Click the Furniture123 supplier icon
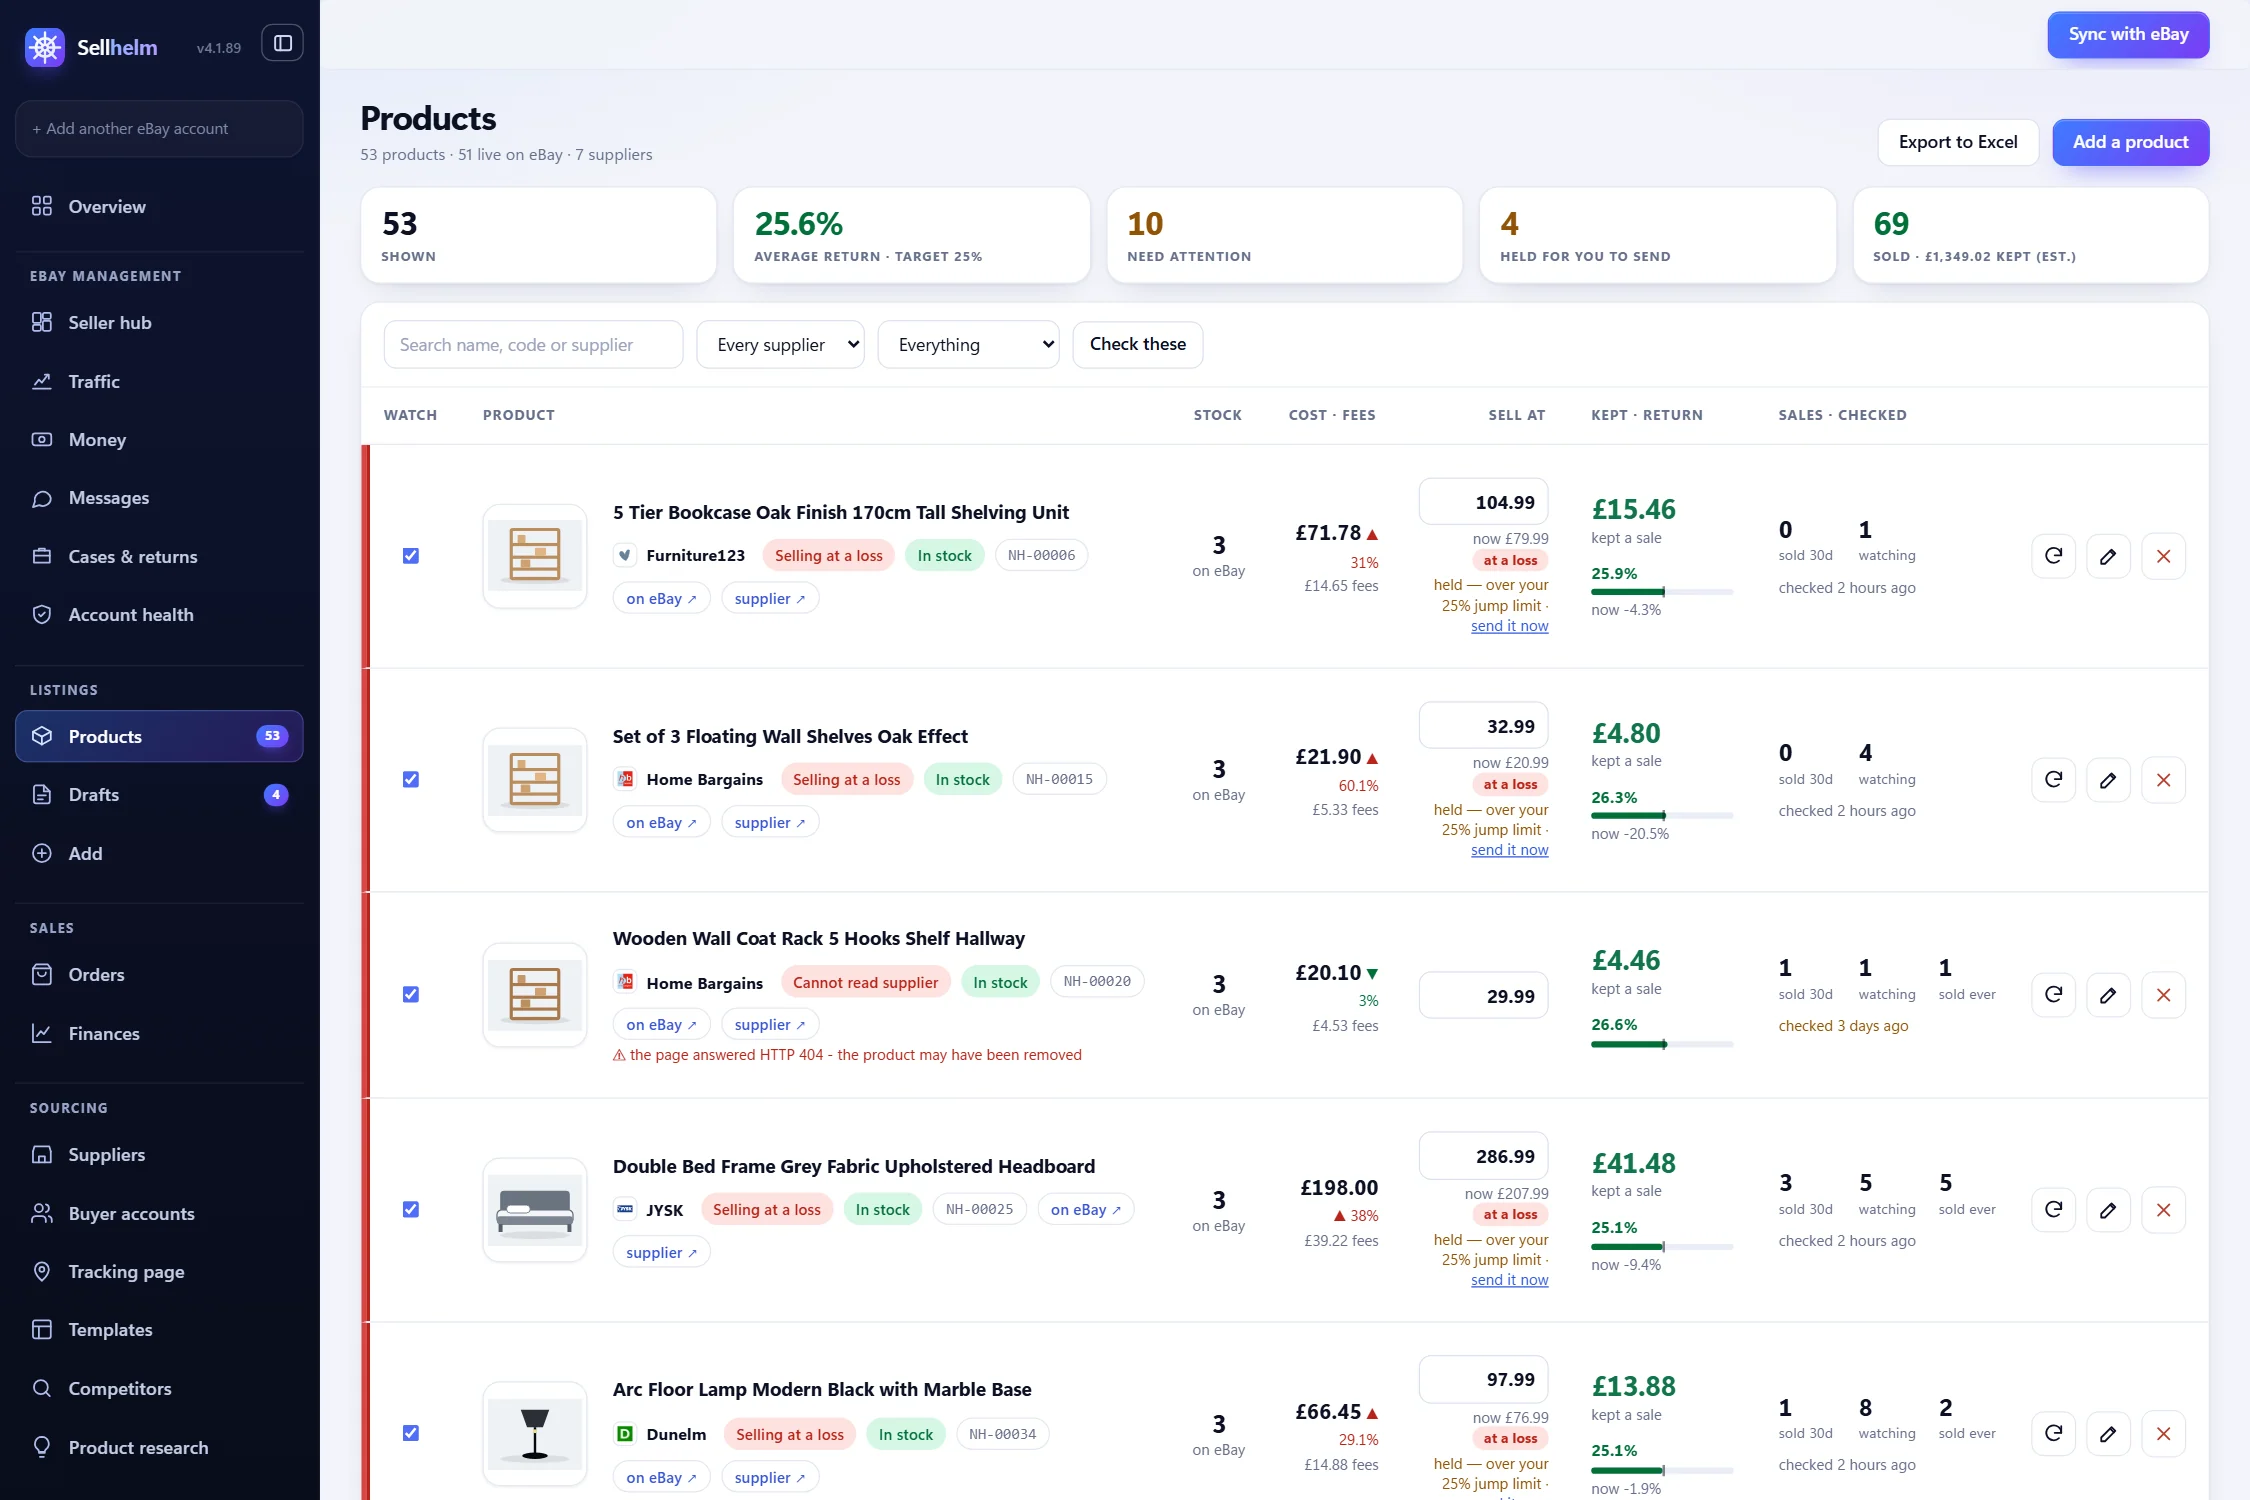Image resolution: width=2250 pixels, height=1500 pixels. click(625, 555)
